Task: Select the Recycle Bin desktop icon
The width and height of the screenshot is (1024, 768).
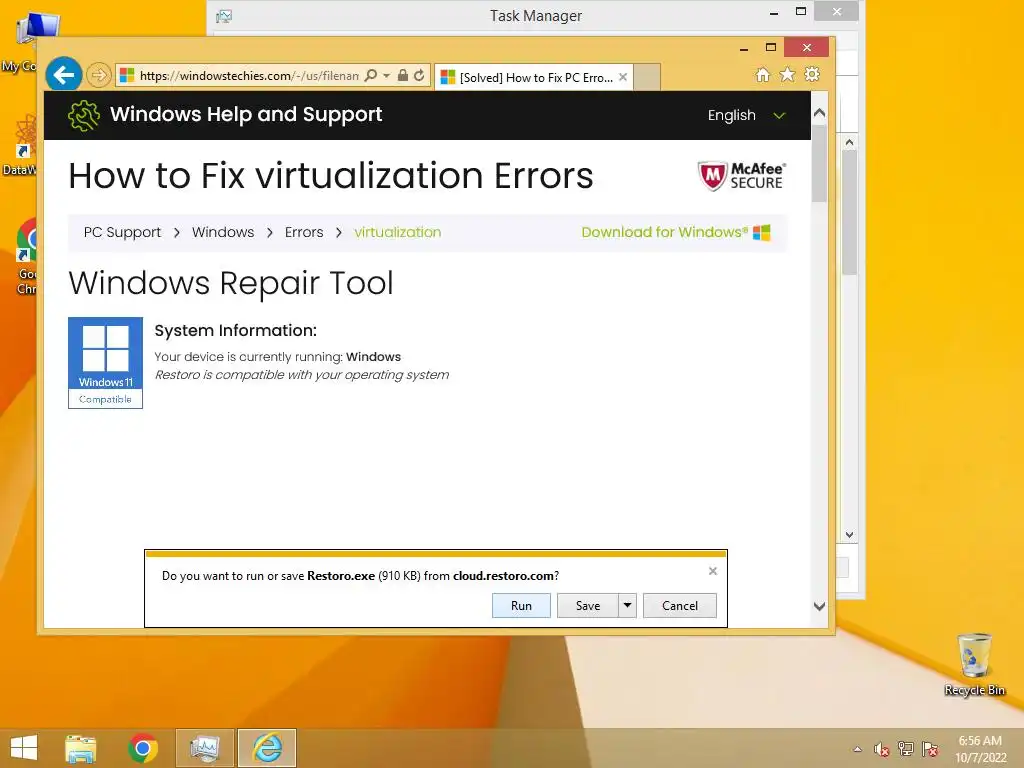Action: 974,665
